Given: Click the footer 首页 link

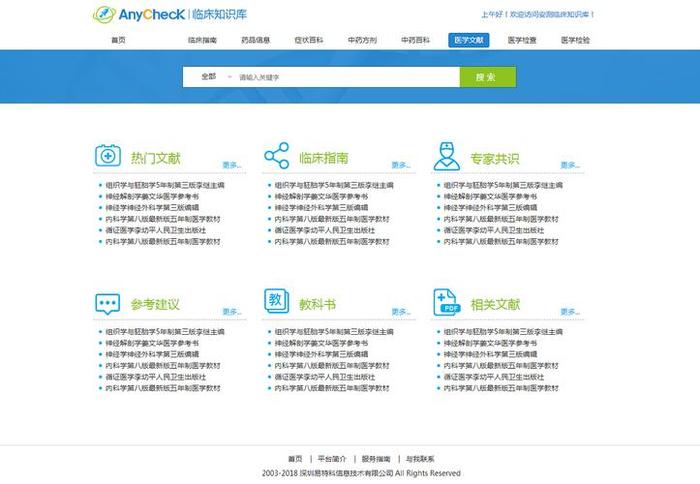Looking at the screenshot, I should (295, 459).
